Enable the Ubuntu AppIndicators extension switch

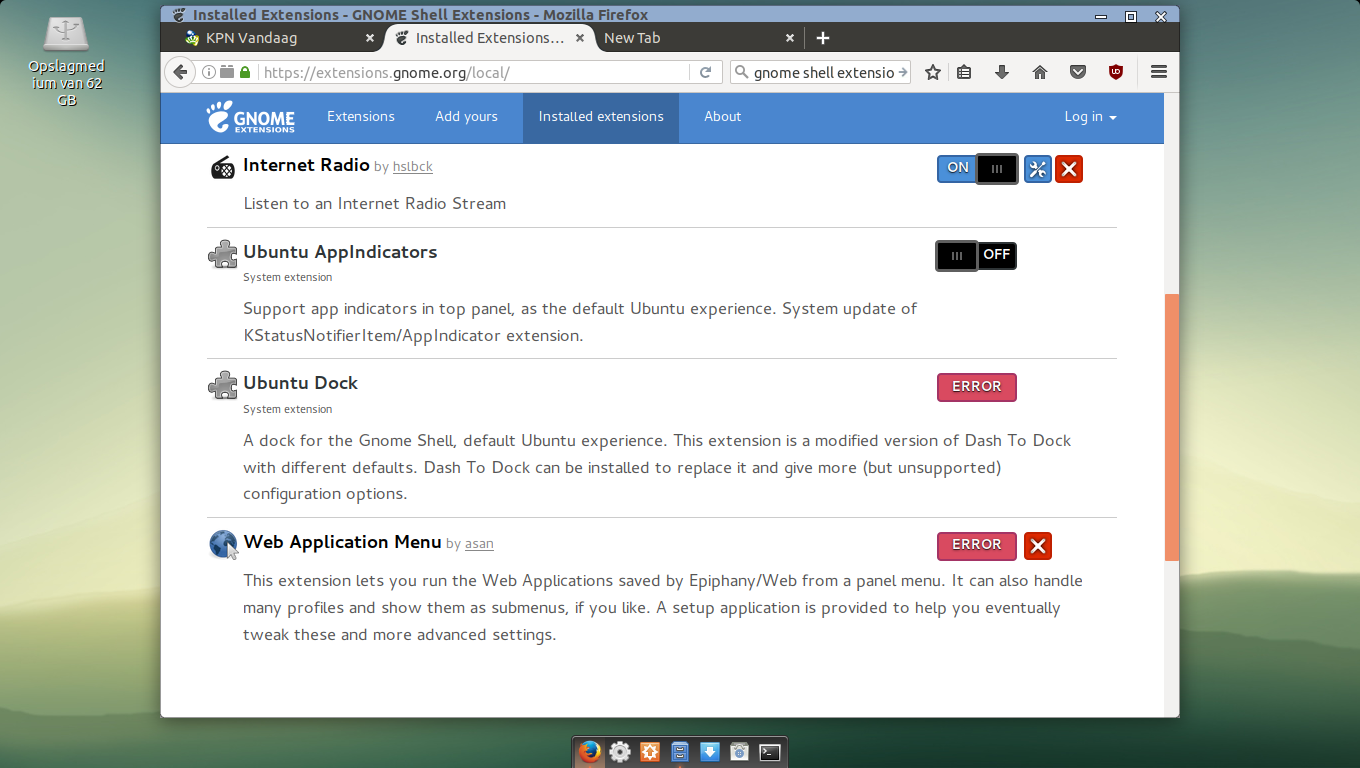coord(976,256)
